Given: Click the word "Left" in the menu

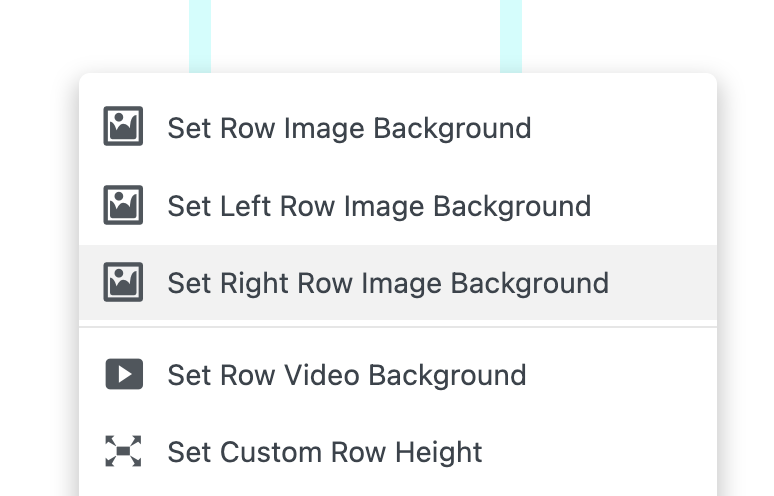Looking at the screenshot, I should click(240, 206).
